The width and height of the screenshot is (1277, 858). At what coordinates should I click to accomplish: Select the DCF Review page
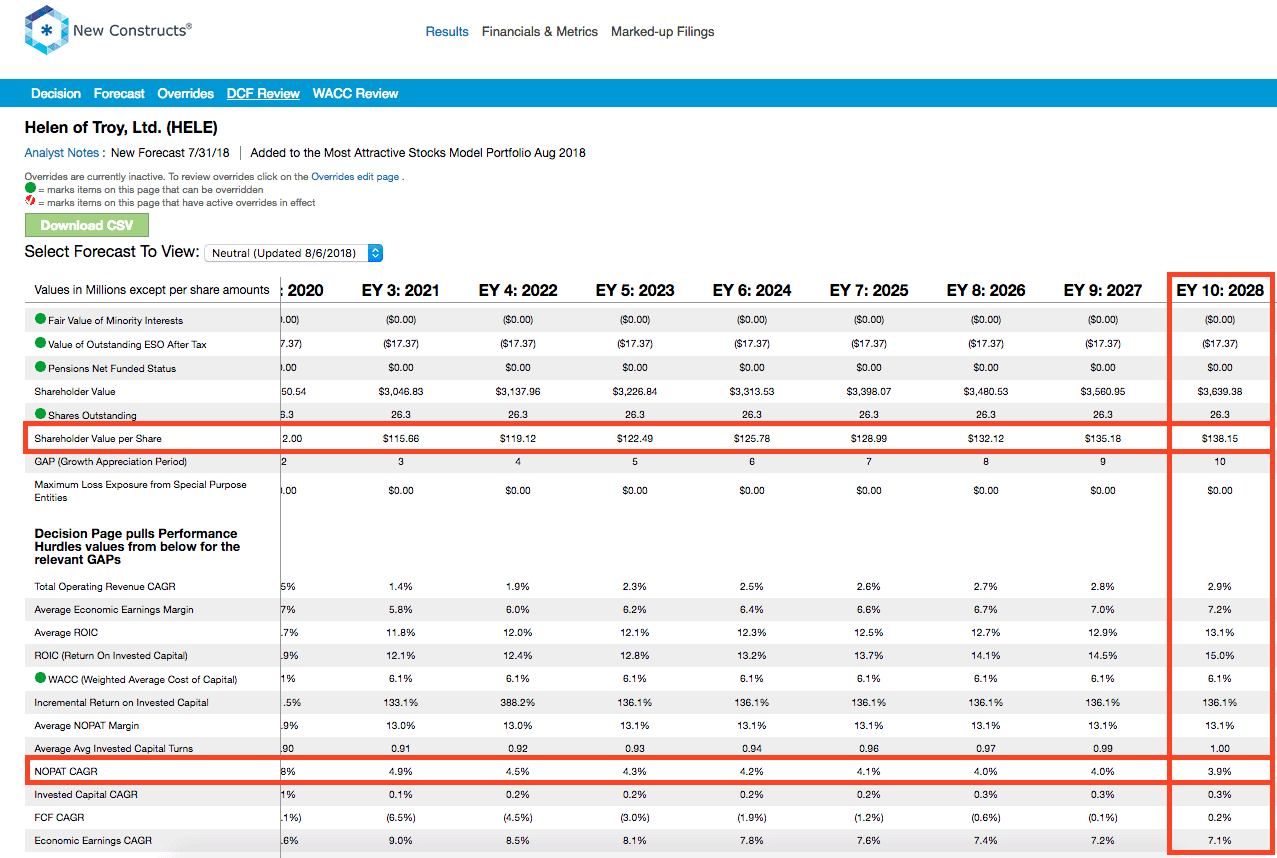[x=263, y=94]
